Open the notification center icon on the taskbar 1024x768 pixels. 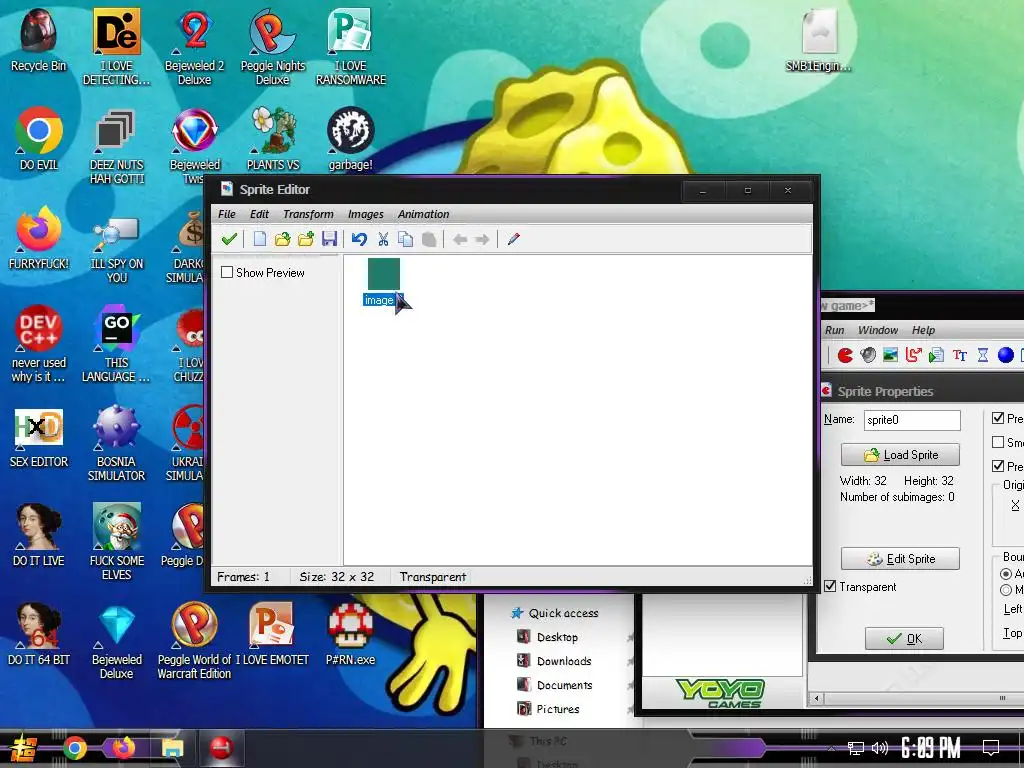[x=991, y=748]
